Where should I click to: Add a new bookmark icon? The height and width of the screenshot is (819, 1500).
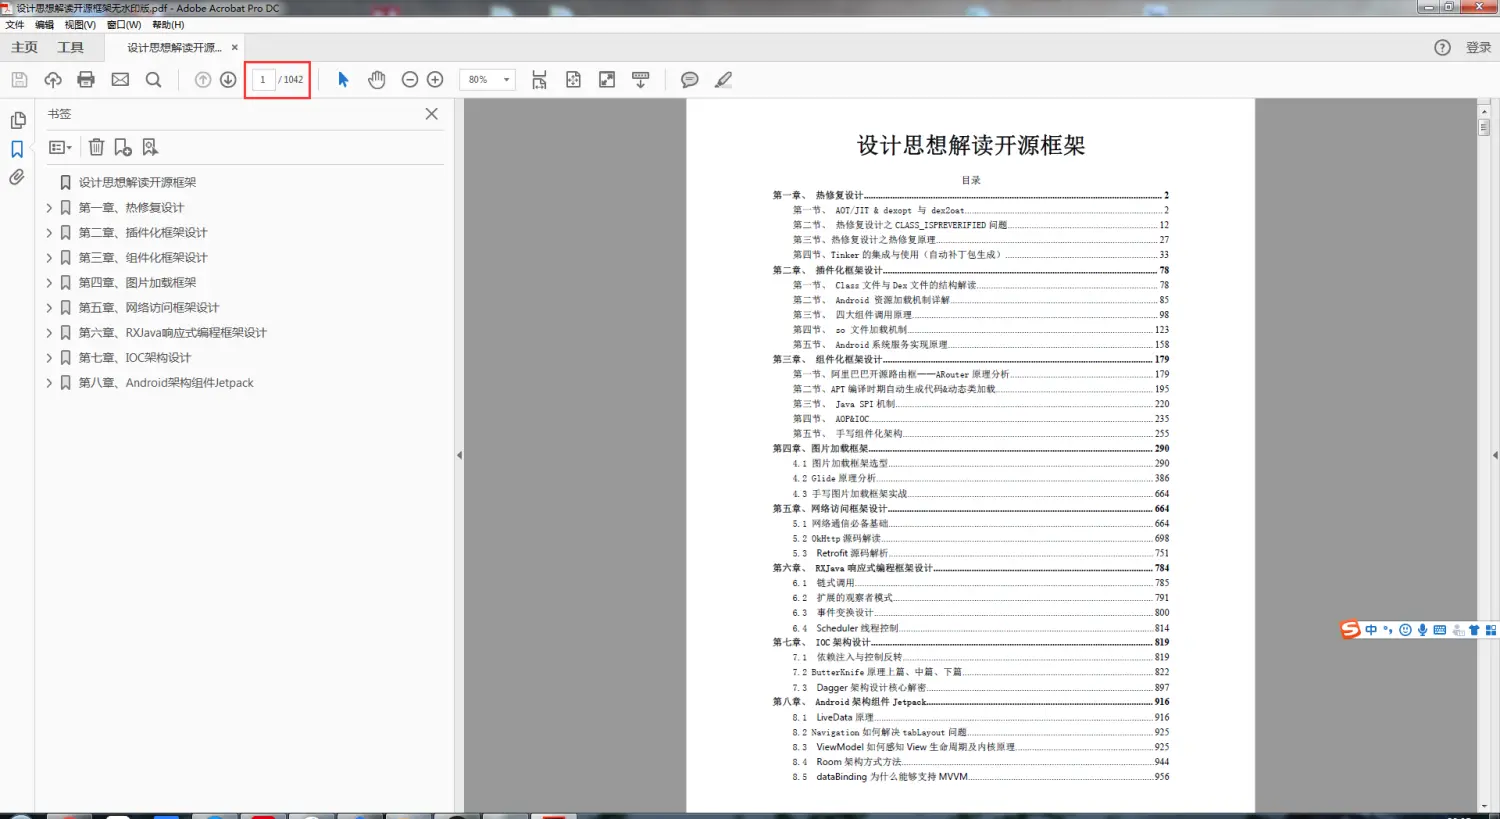coord(123,147)
